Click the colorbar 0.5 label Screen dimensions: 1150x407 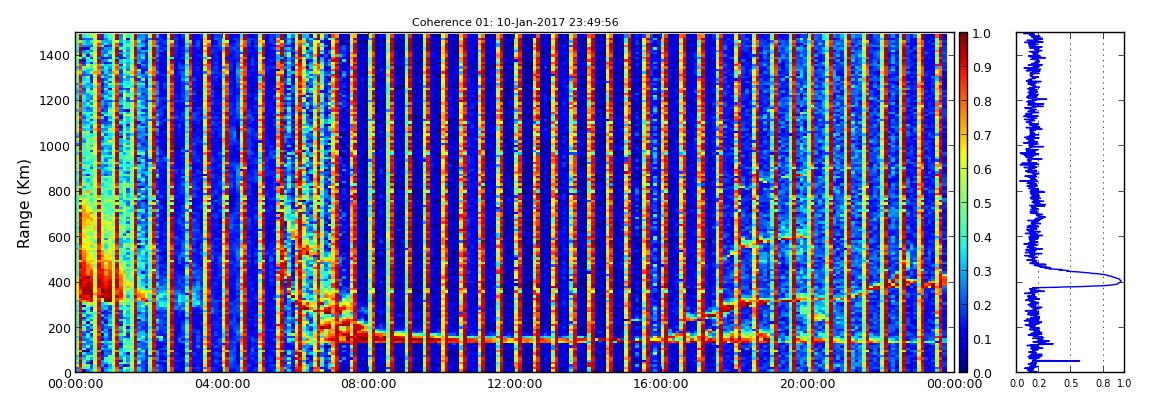tap(981, 203)
